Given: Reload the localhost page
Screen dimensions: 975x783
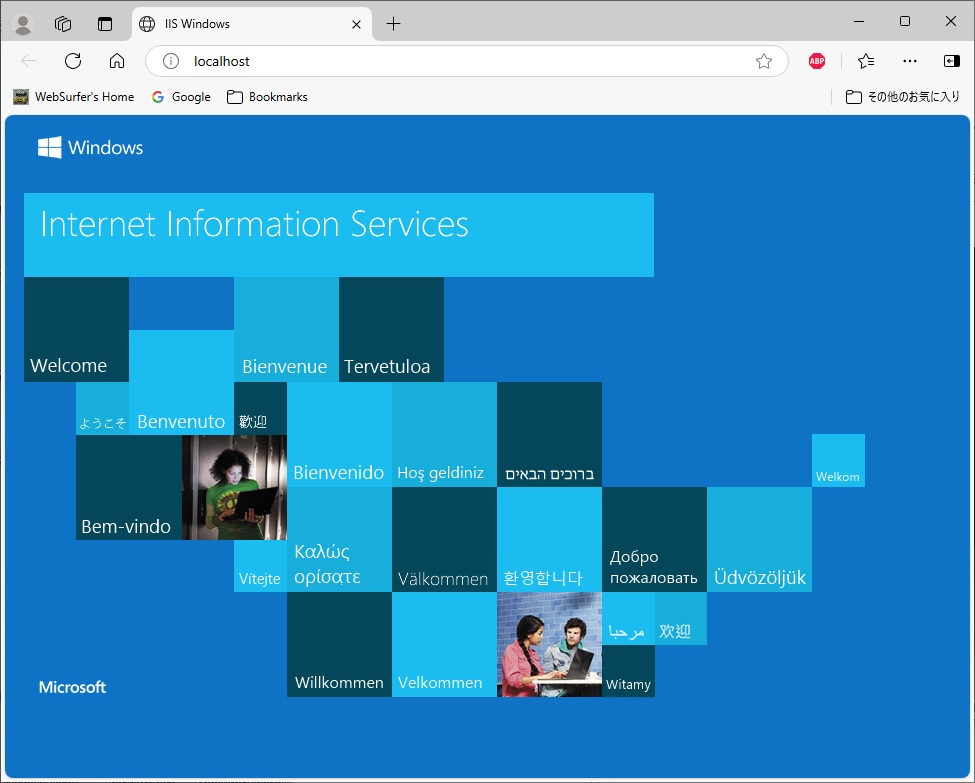Looking at the screenshot, I should click(73, 61).
